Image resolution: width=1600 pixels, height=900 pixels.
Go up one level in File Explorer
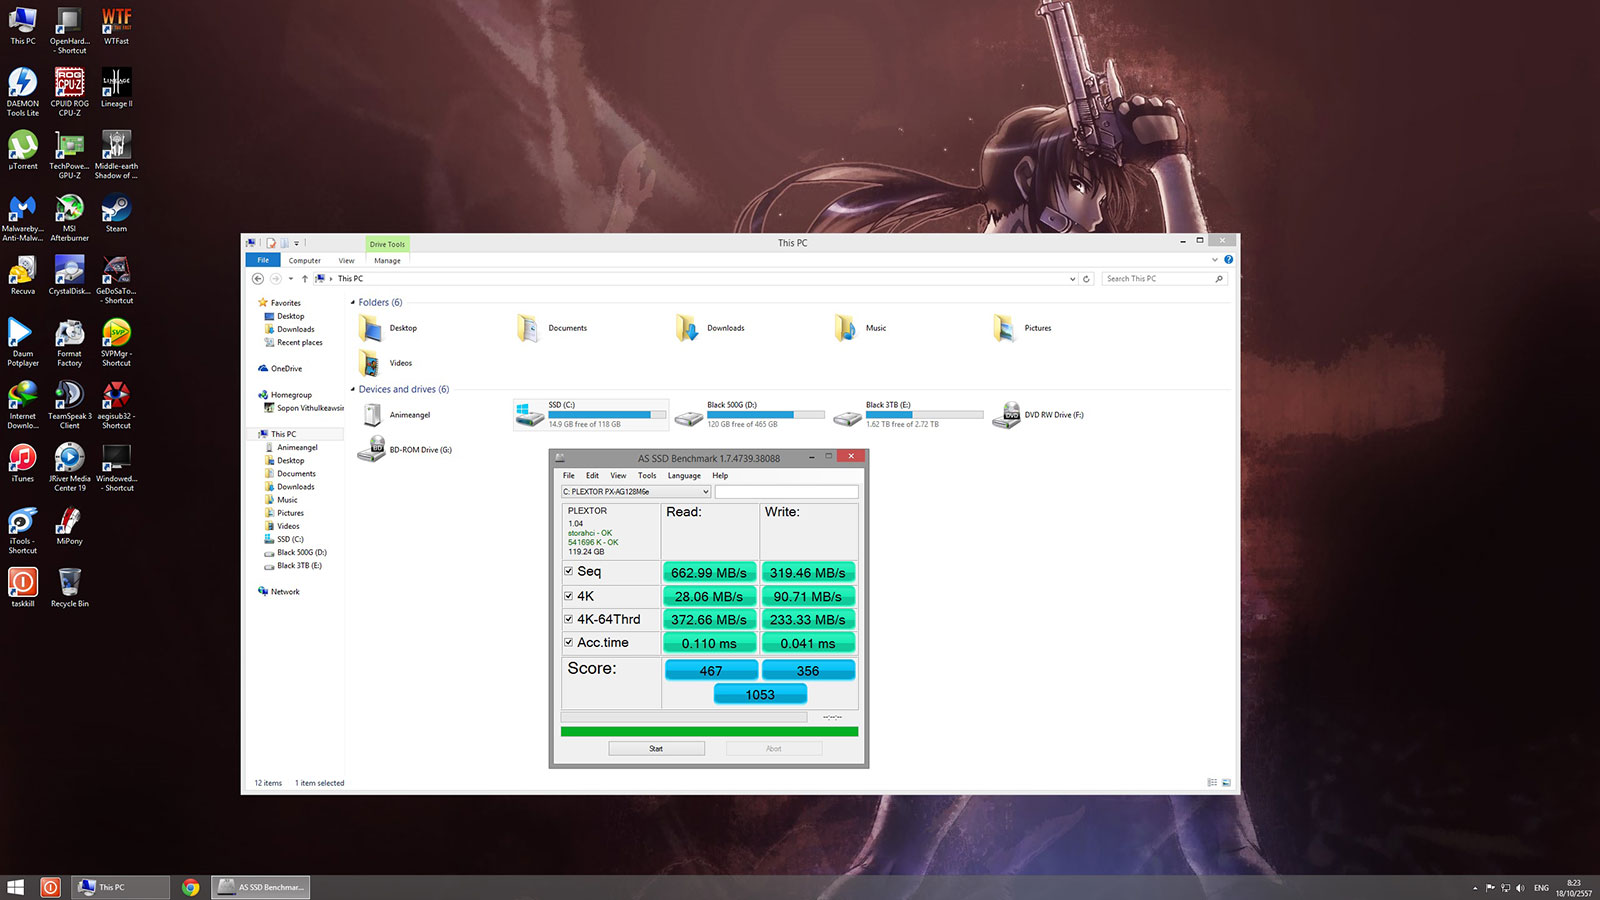pyautogui.click(x=305, y=279)
